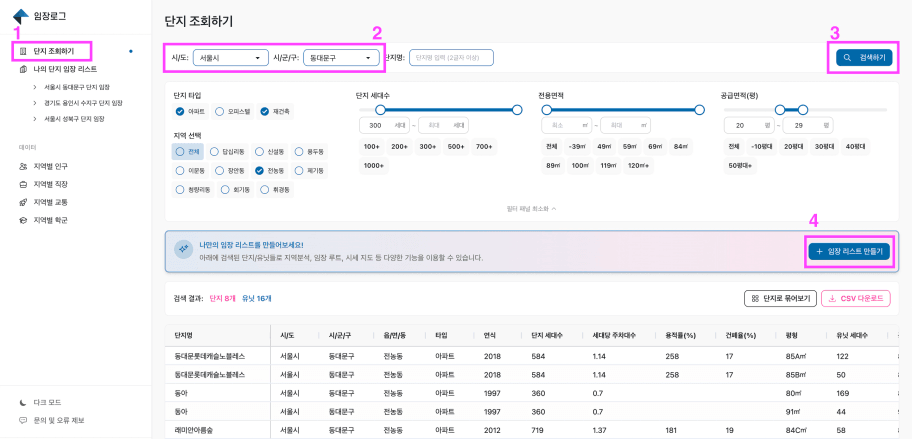Click the 지역별 학군 graduation cap icon
912x439 pixels.
click(23, 219)
